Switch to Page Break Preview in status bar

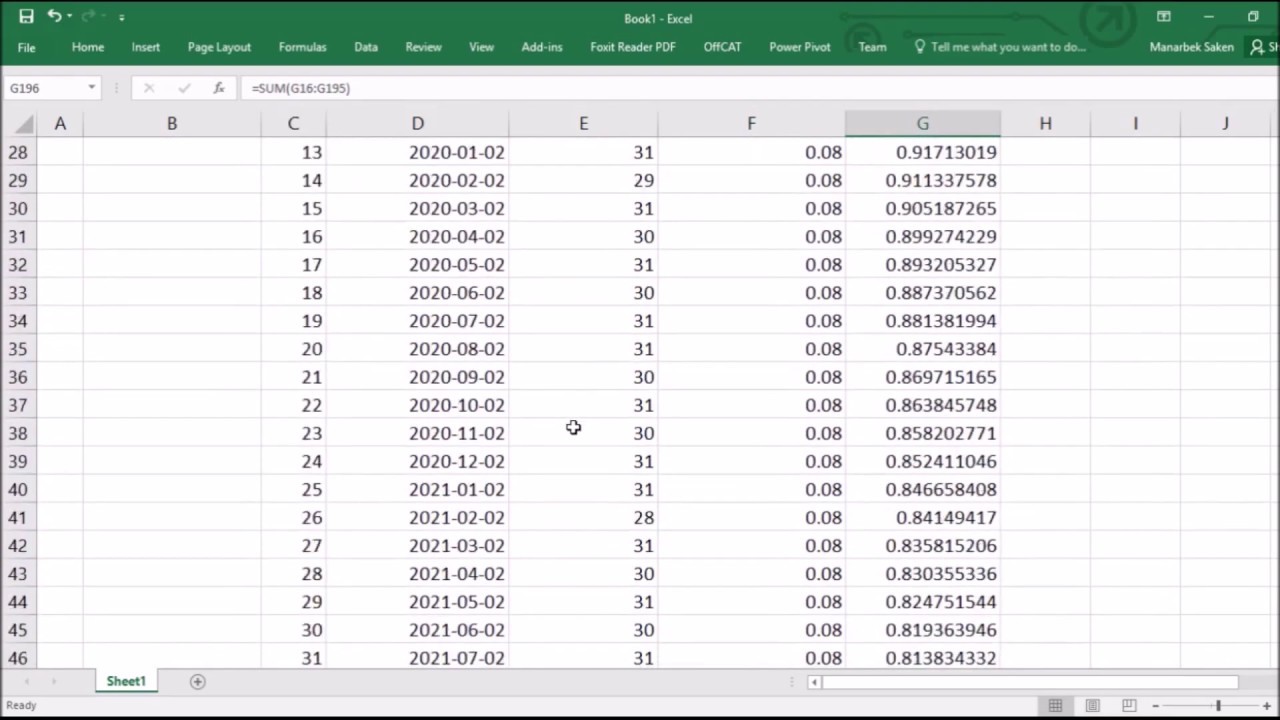coord(1129,705)
